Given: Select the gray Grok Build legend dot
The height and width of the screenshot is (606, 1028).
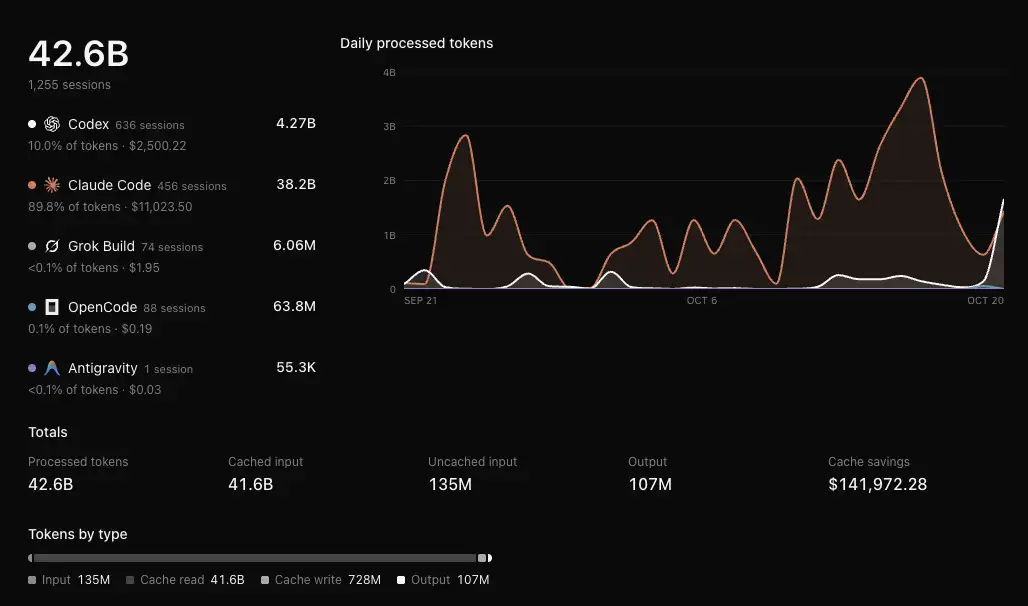Looking at the screenshot, I should [32, 246].
